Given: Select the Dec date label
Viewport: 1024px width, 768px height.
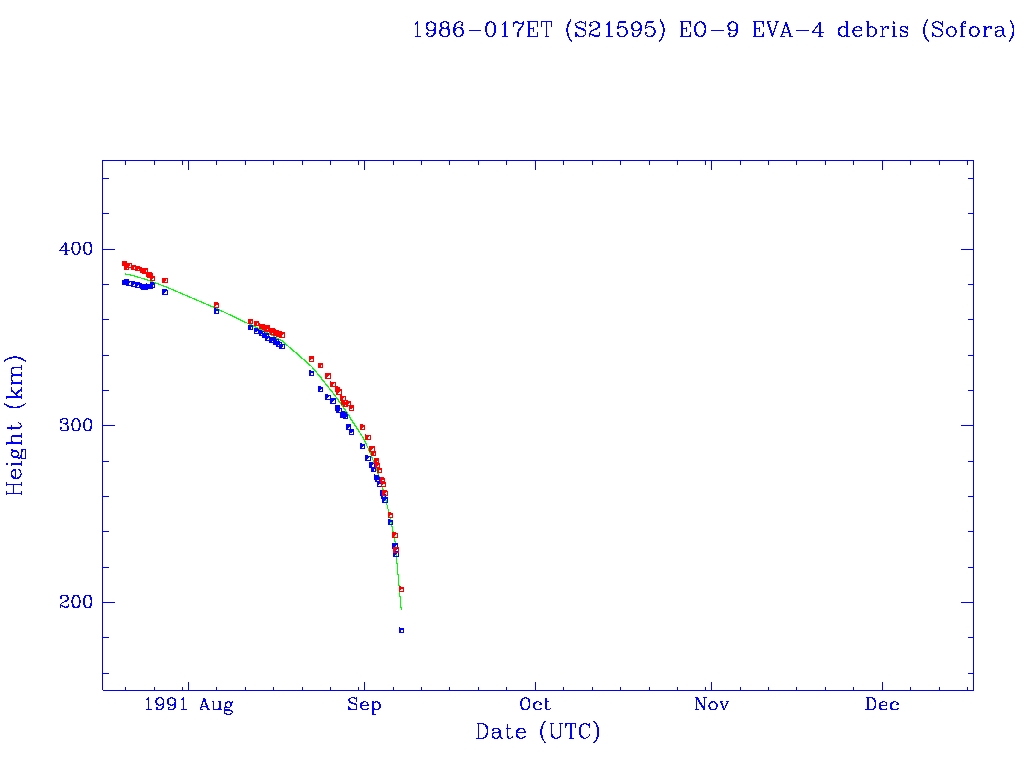Looking at the screenshot, I should 882,705.
